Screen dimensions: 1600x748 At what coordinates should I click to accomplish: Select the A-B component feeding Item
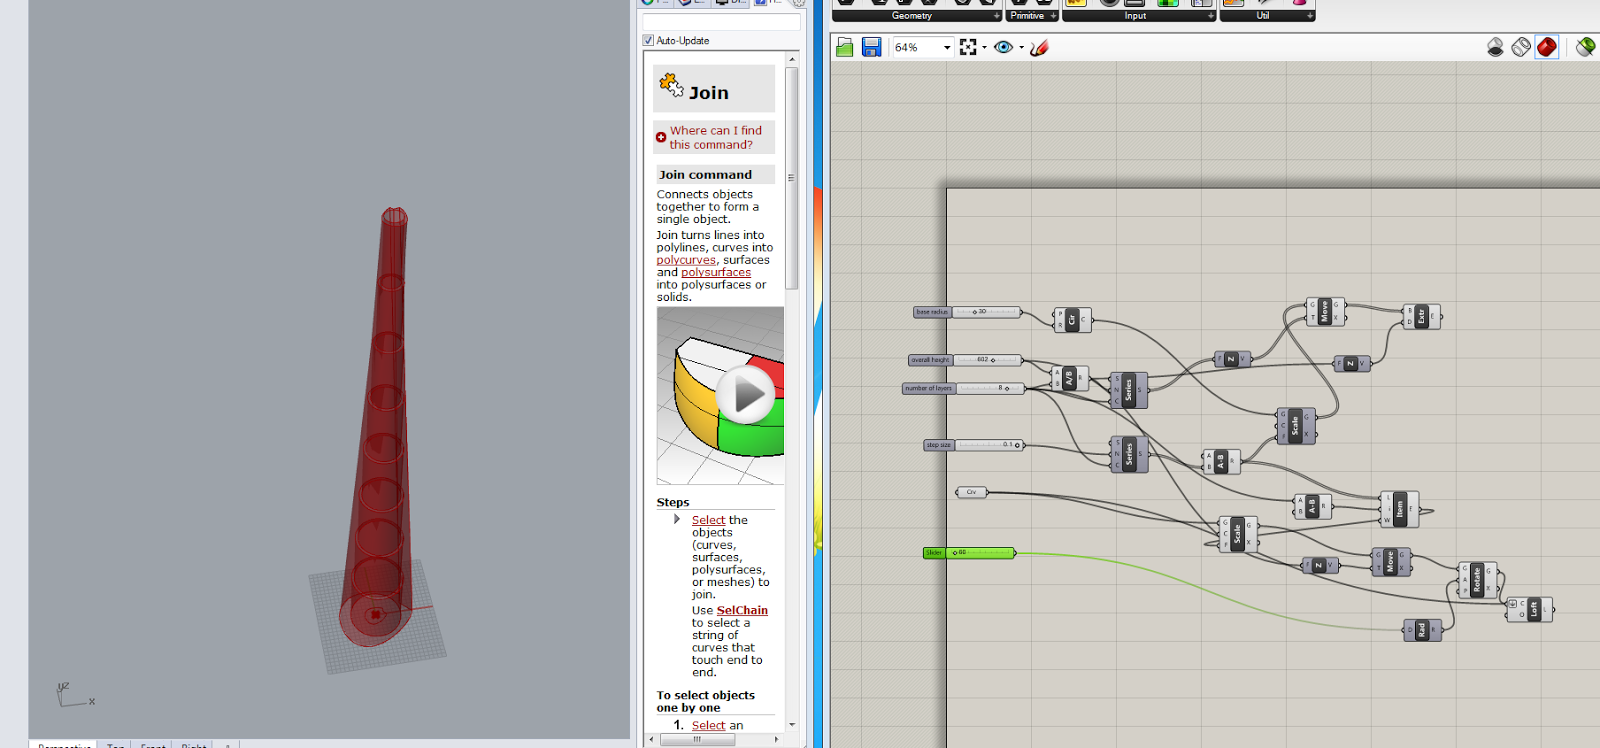point(1313,507)
